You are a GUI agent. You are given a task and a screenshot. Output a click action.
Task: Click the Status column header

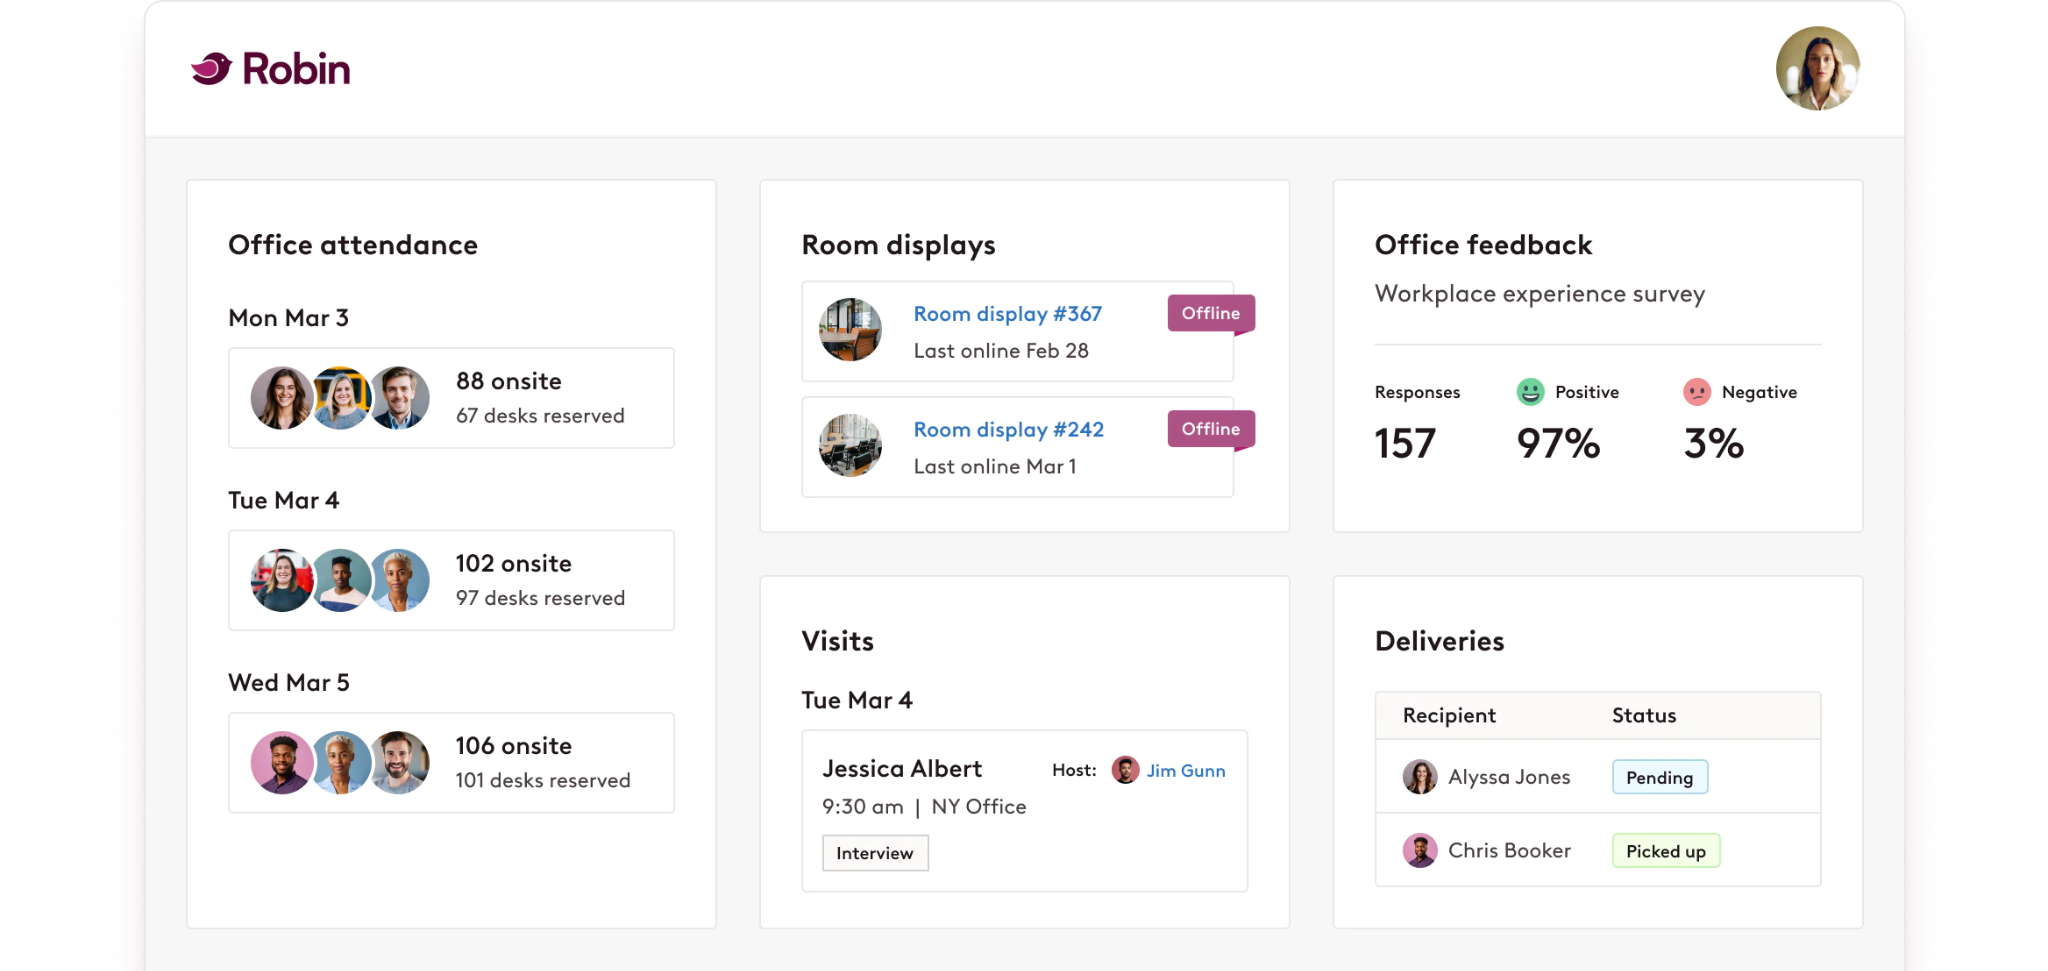[1644, 716]
